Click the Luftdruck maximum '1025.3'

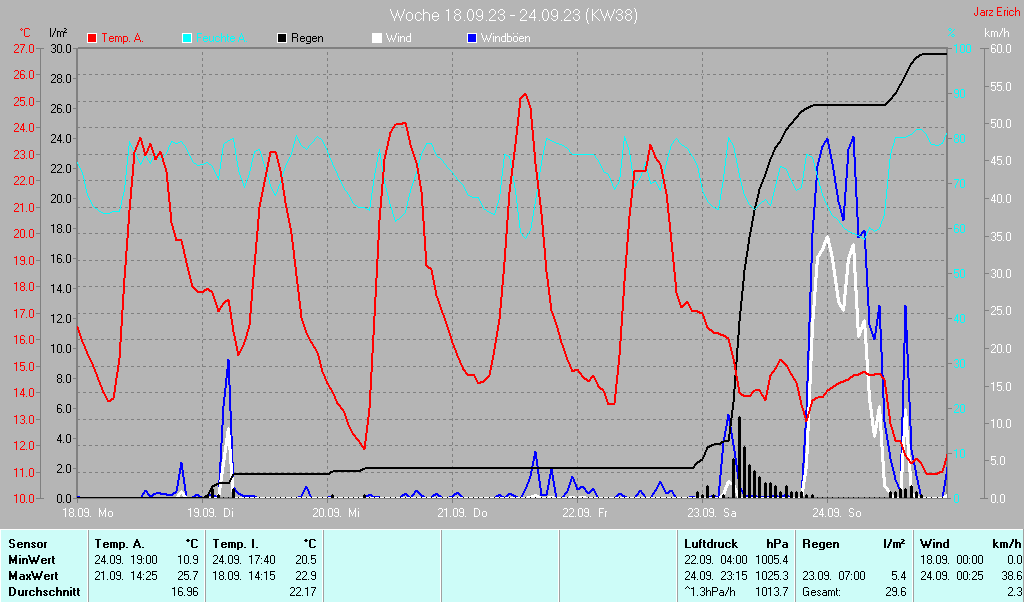[x=772, y=577]
